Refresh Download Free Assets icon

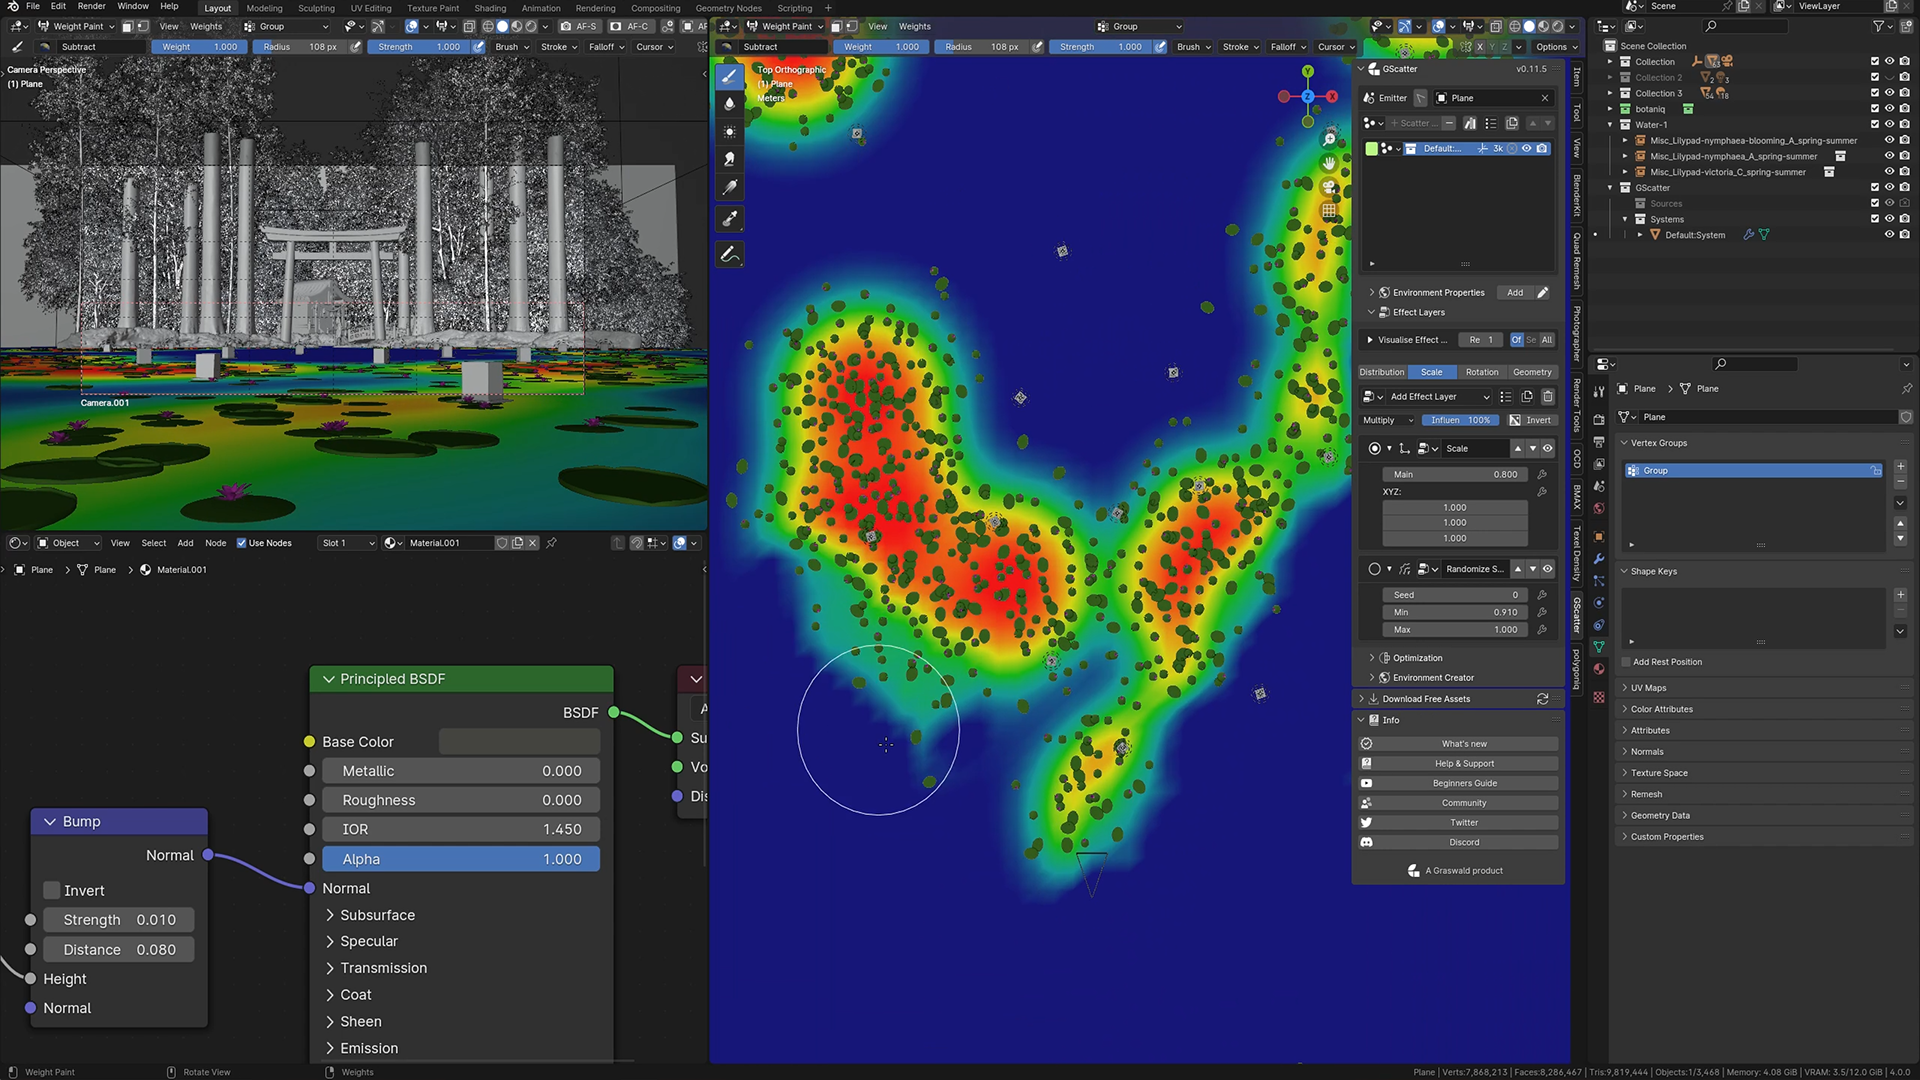coord(1543,699)
